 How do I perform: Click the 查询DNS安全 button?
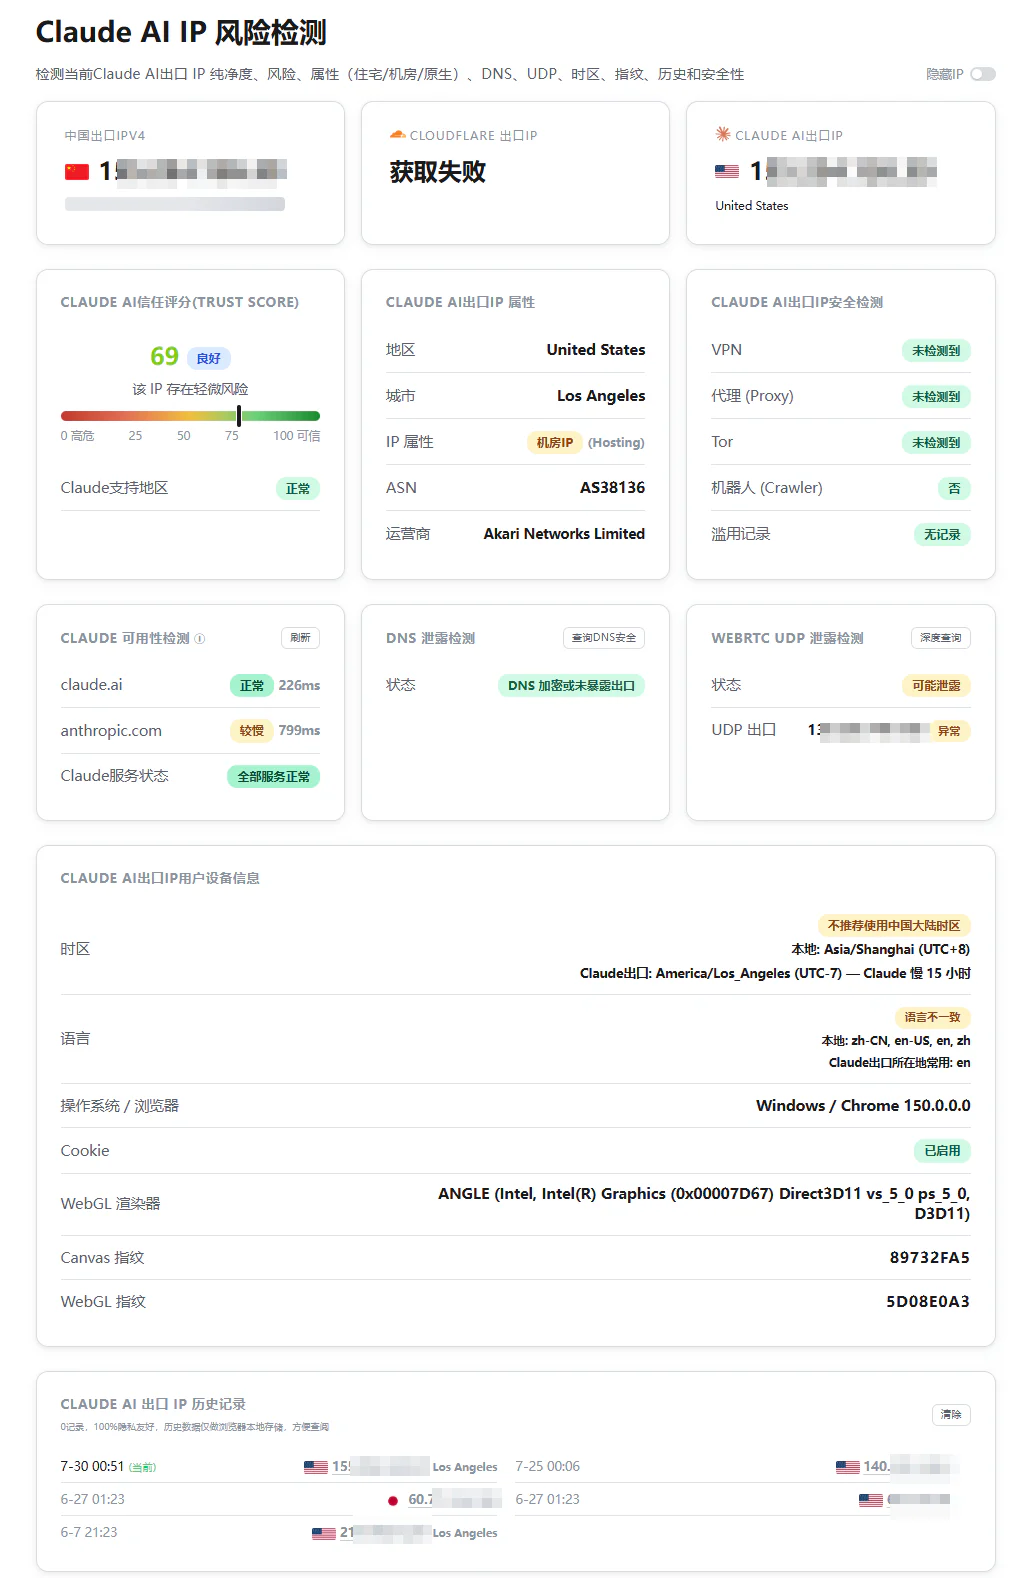tap(604, 638)
